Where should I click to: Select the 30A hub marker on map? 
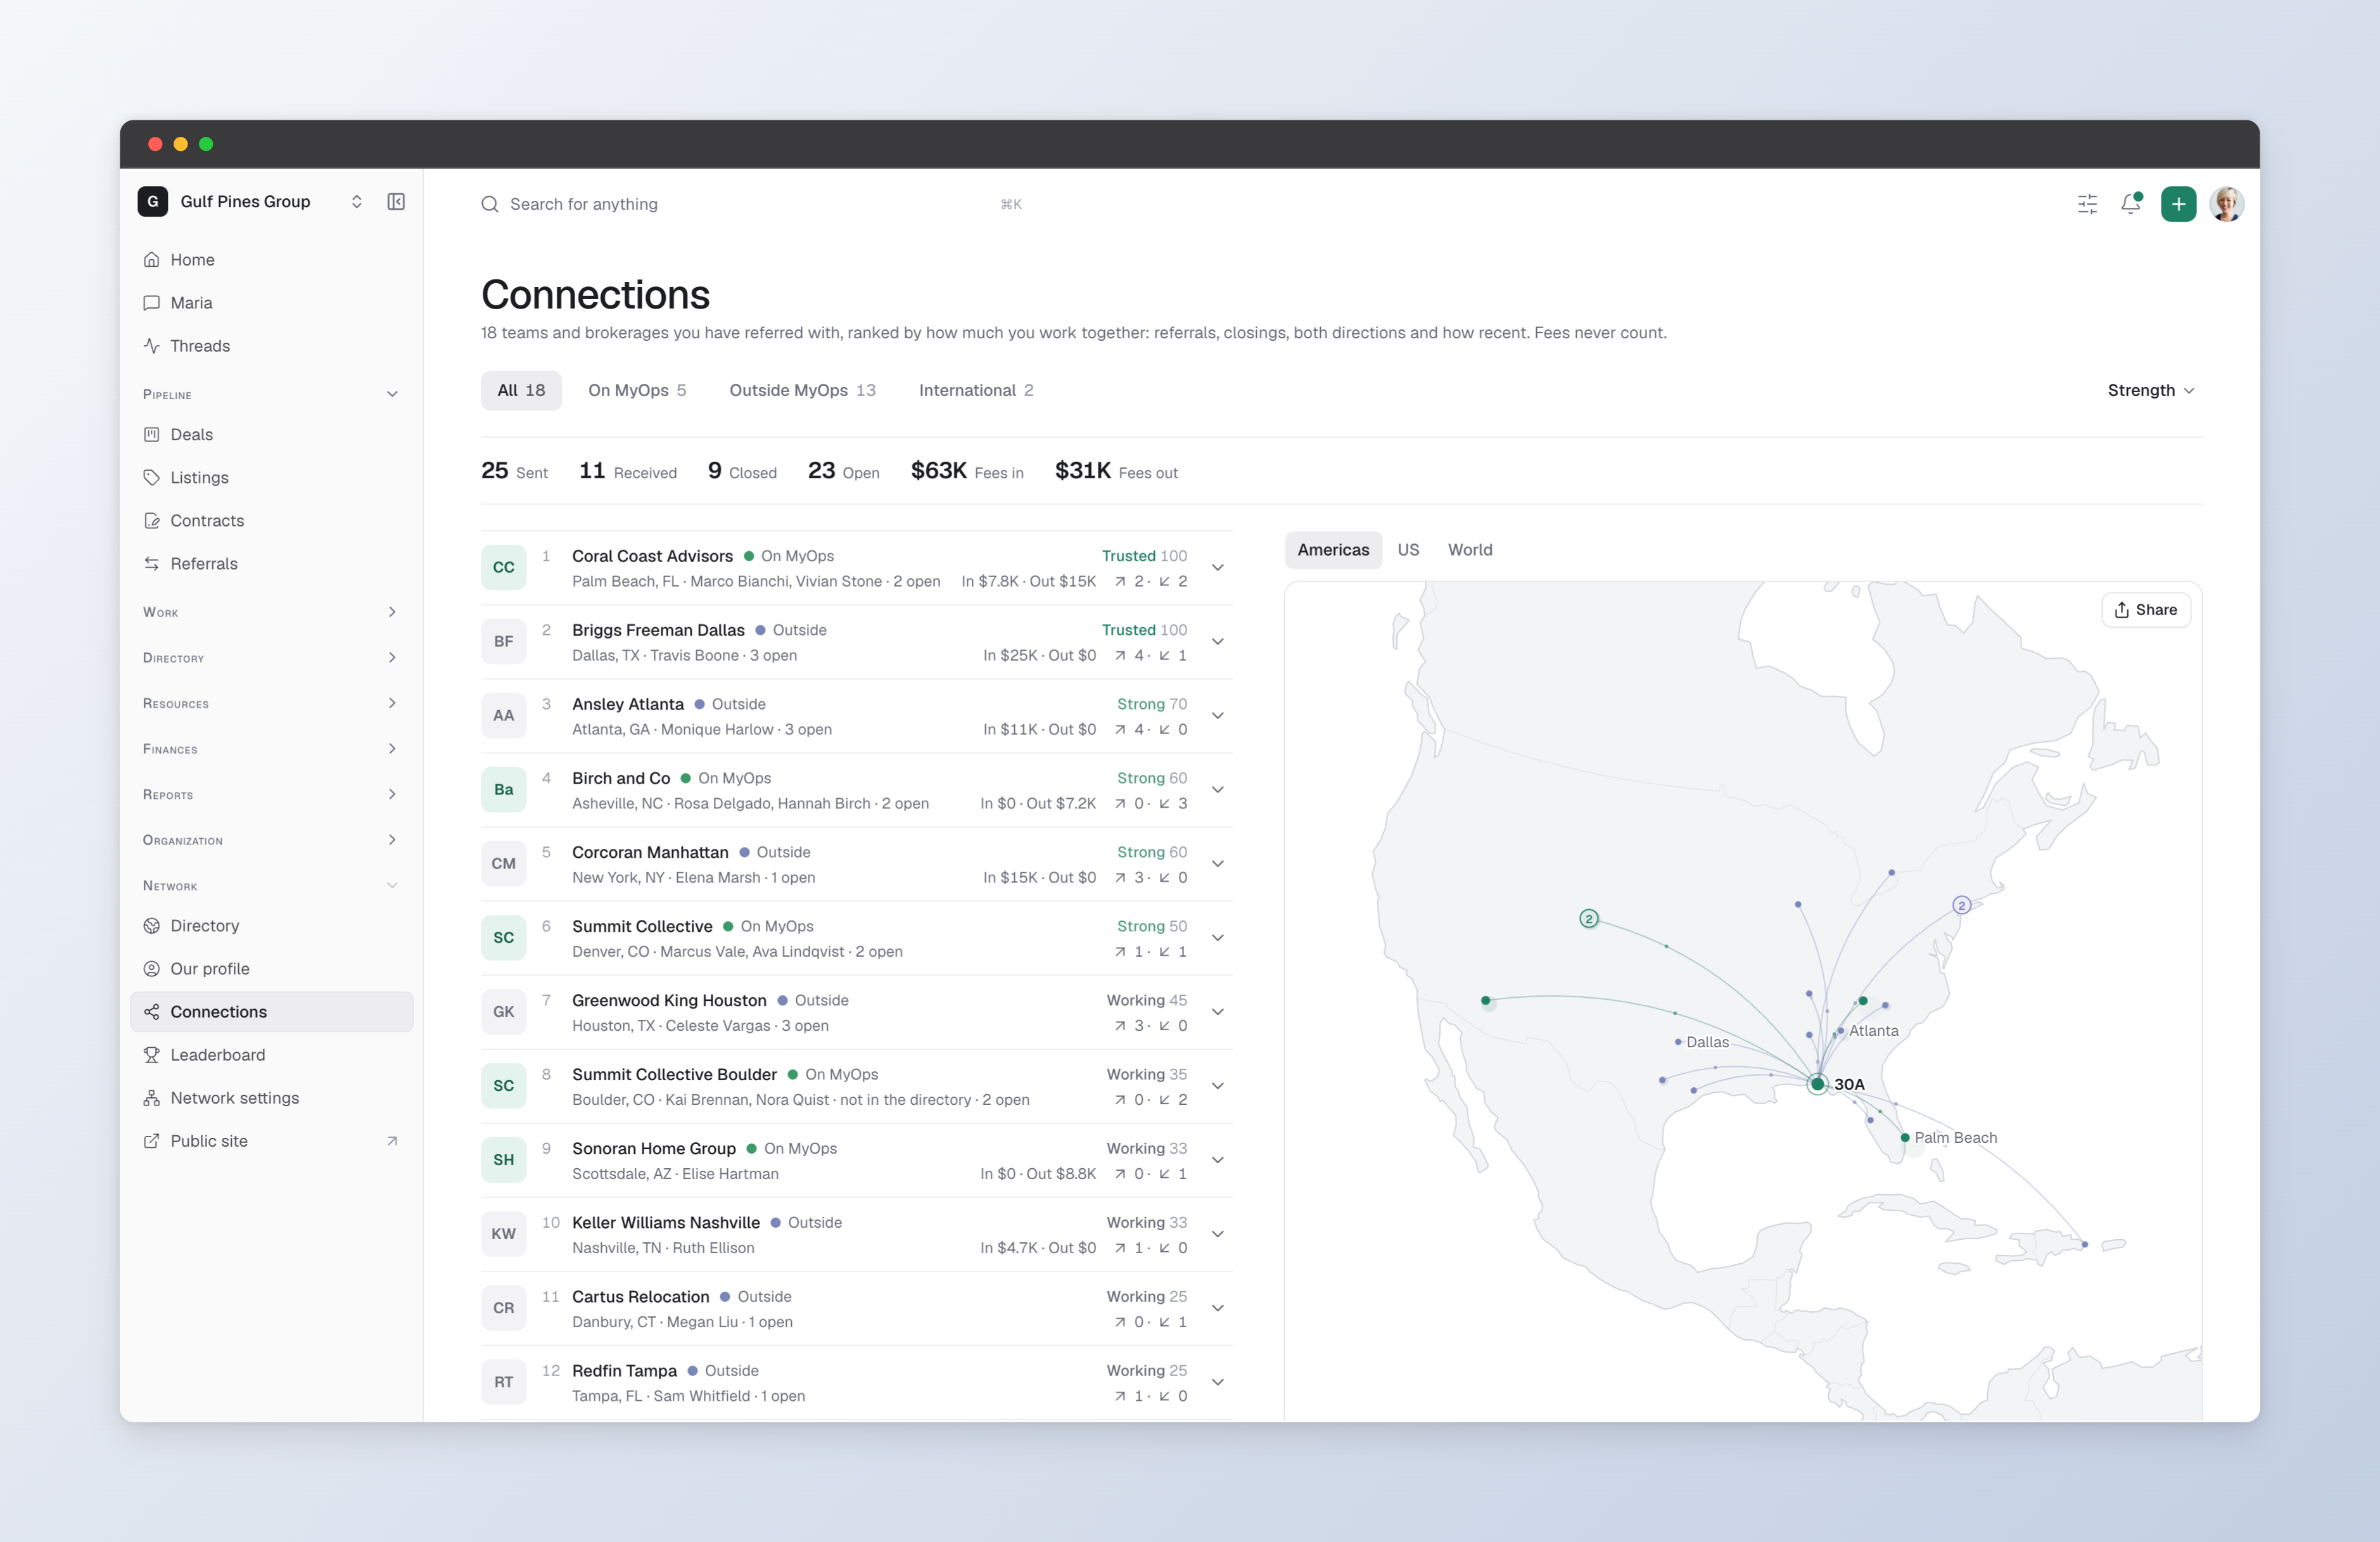pyautogui.click(x=1817, y=1084)
